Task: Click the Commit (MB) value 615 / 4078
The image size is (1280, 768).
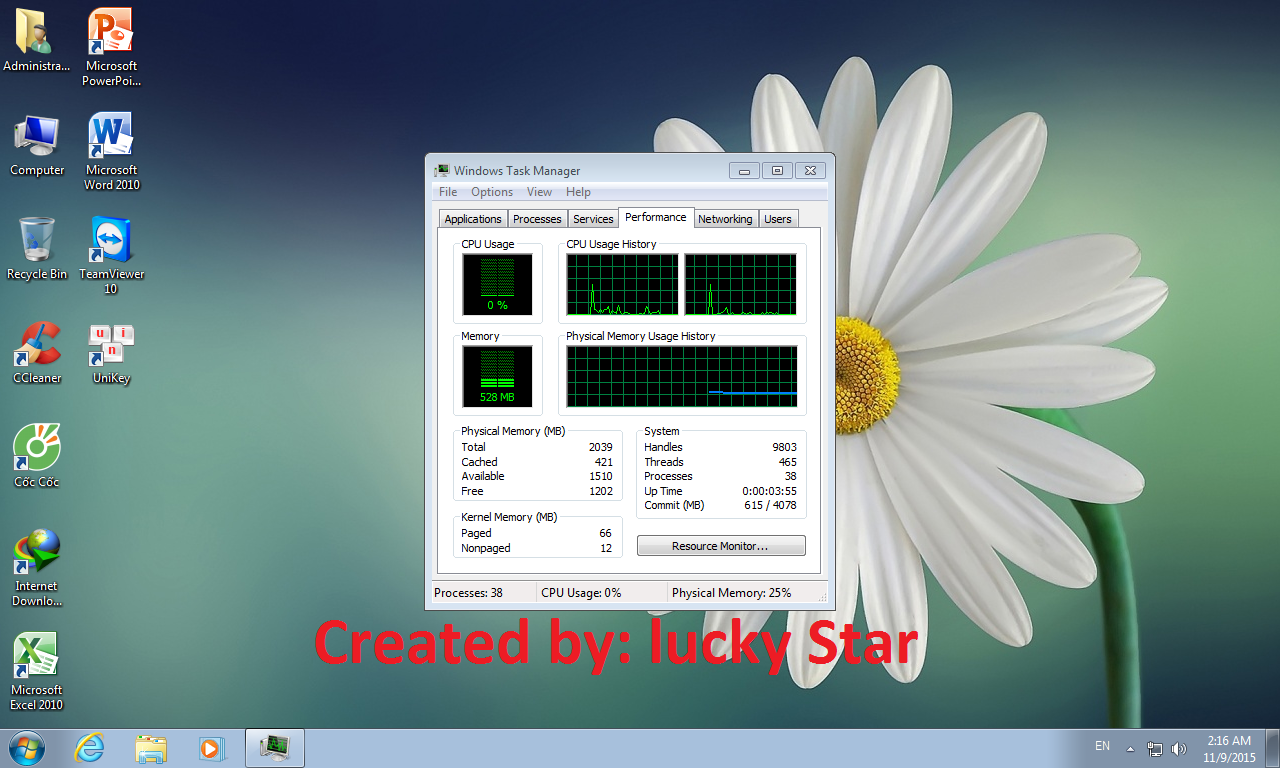Action: [x=770, y=505]
